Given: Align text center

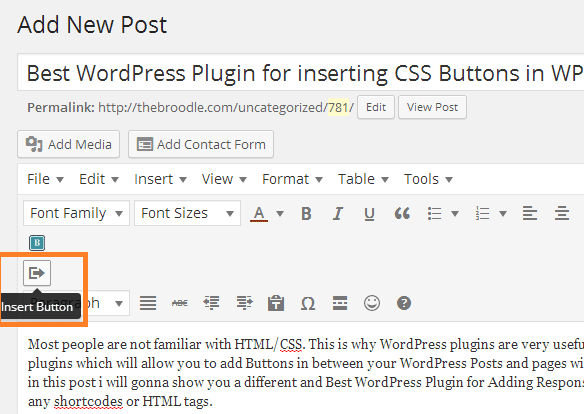Looking at the screenshot, I should click(x=562, y=214).
